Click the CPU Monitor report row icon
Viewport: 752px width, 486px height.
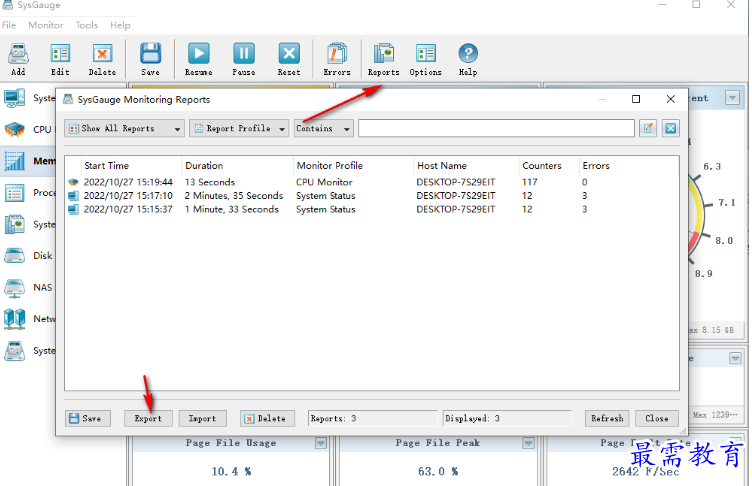[73, 182]
